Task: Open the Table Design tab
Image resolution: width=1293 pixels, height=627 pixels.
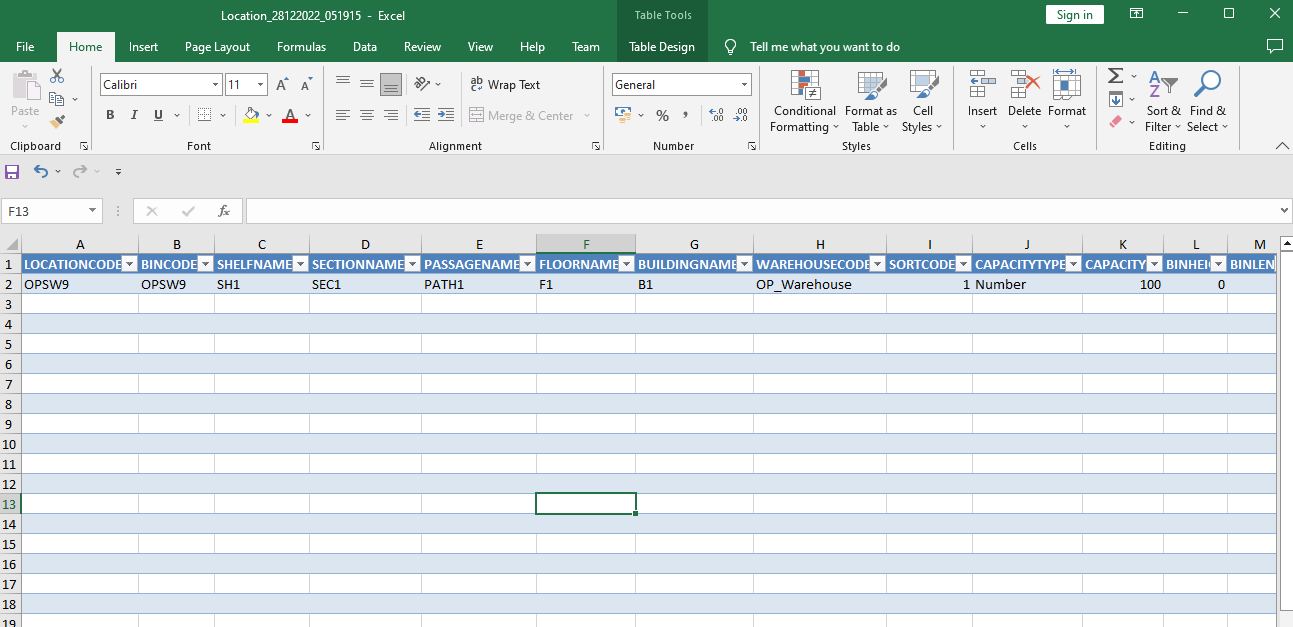Action: click(661, 47)
